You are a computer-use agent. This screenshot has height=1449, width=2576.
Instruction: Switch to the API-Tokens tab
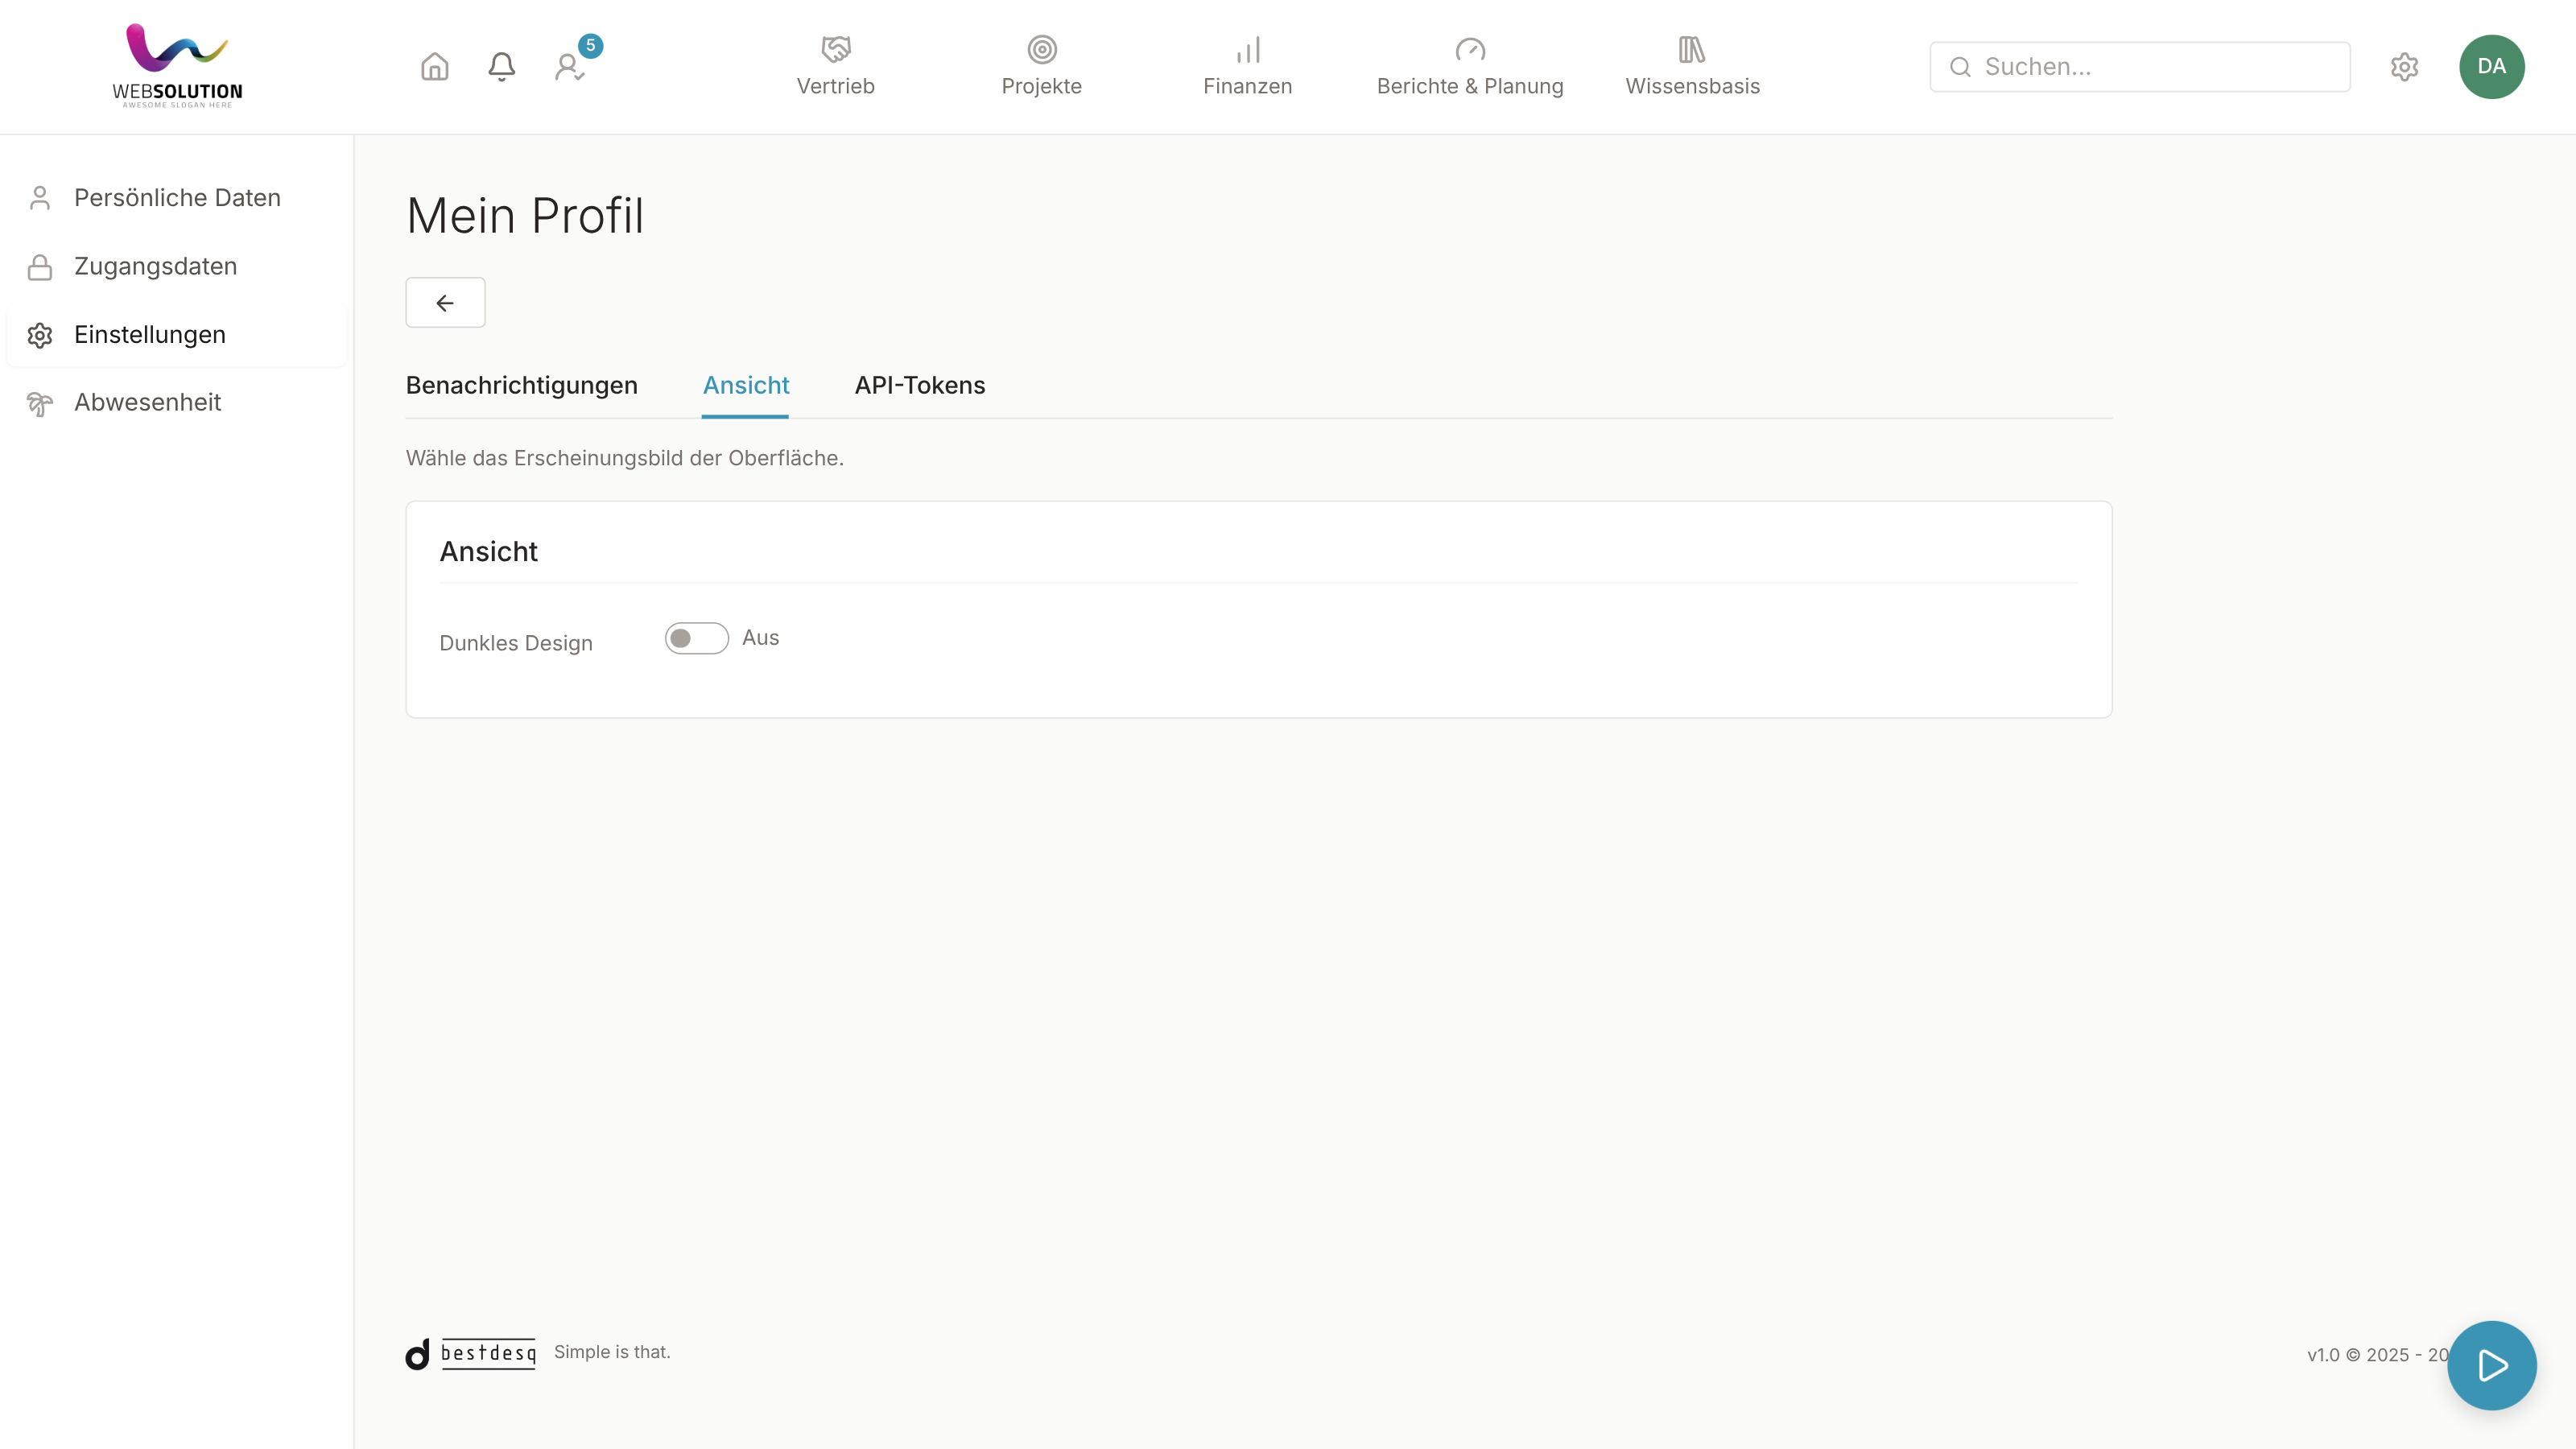pos(919,385)
